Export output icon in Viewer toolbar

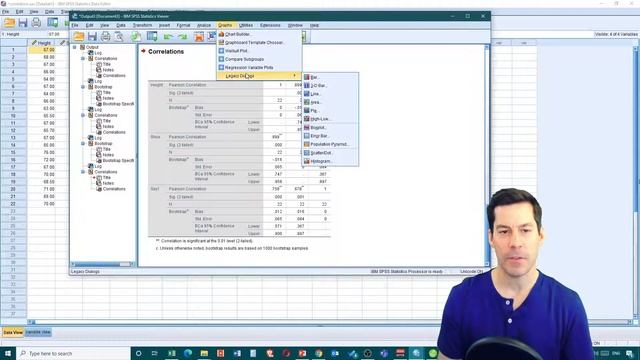[x=136, y=37]
